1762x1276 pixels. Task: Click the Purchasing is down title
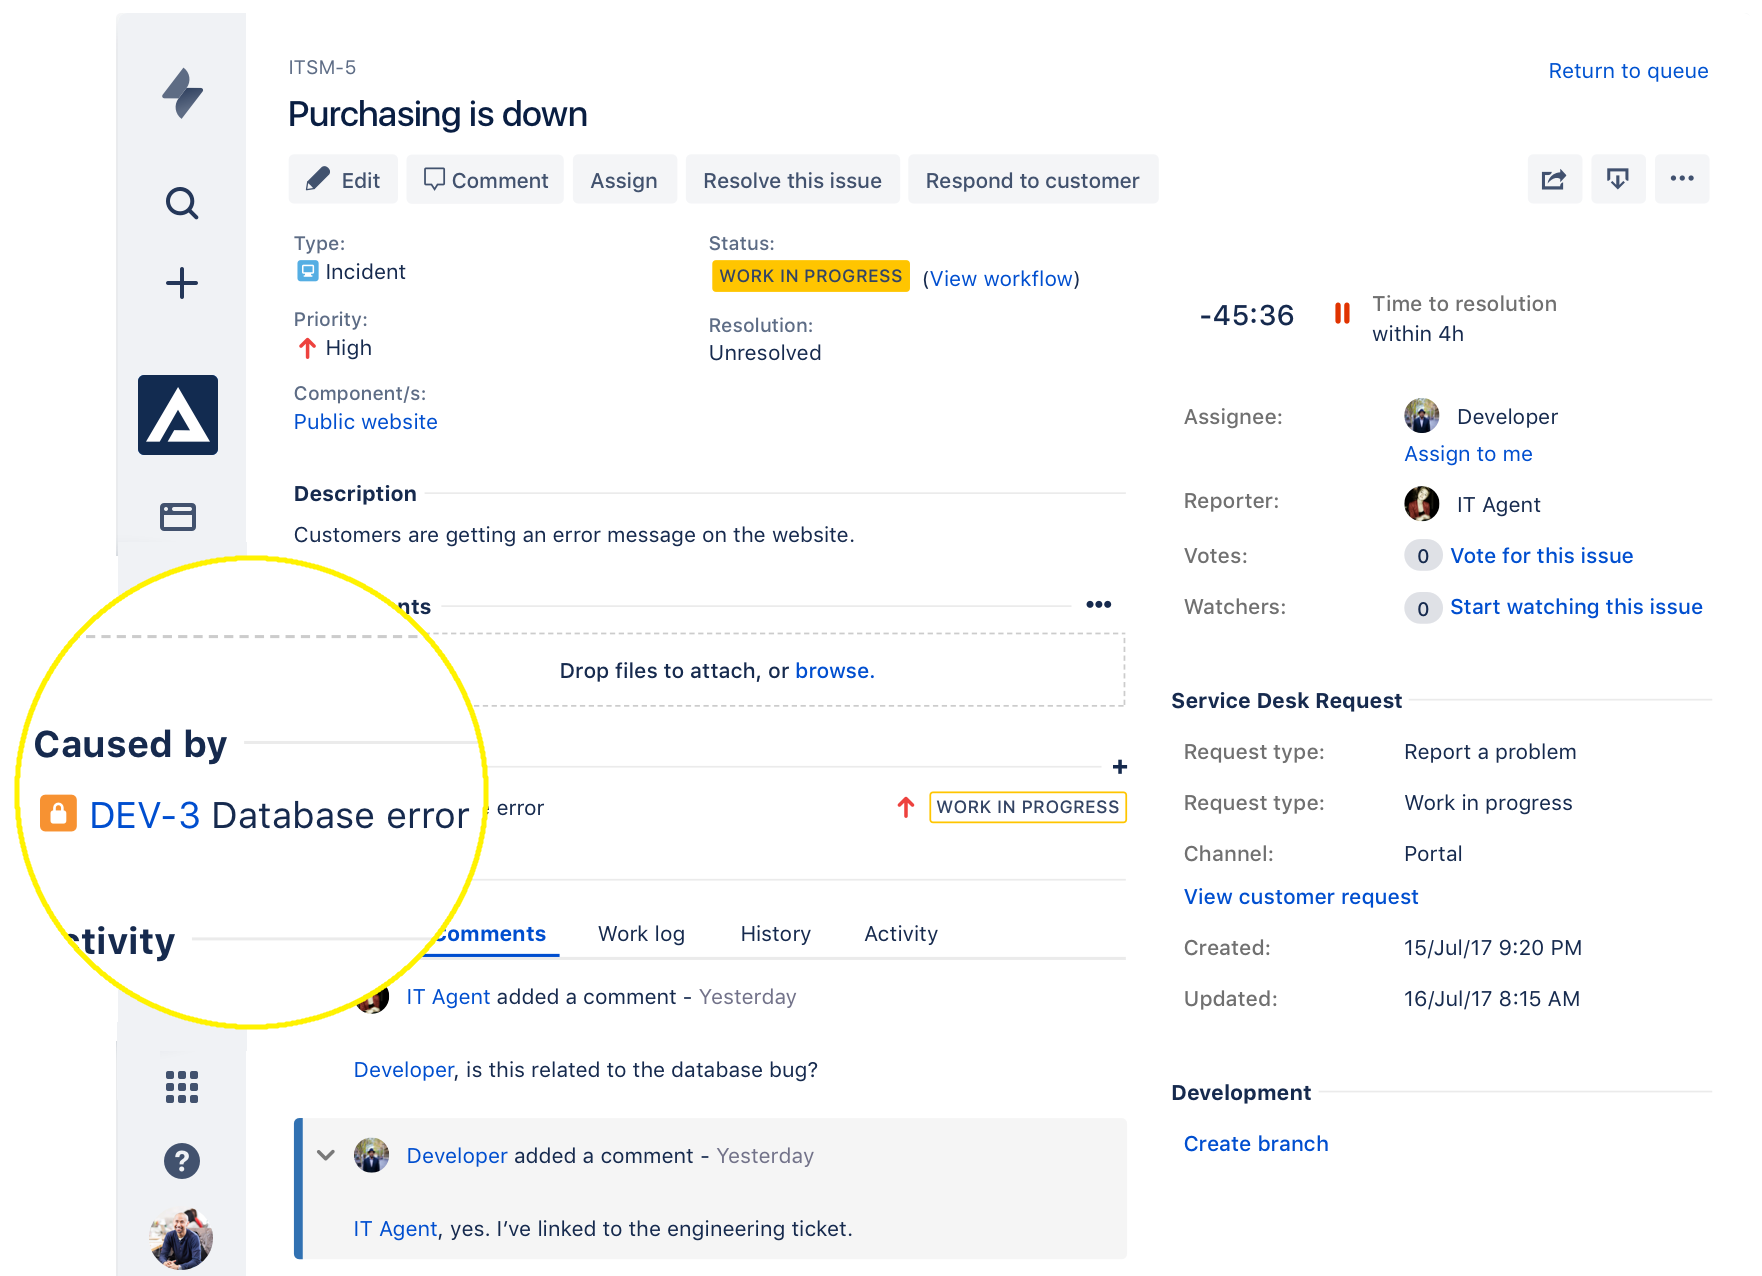click(438, 114)
